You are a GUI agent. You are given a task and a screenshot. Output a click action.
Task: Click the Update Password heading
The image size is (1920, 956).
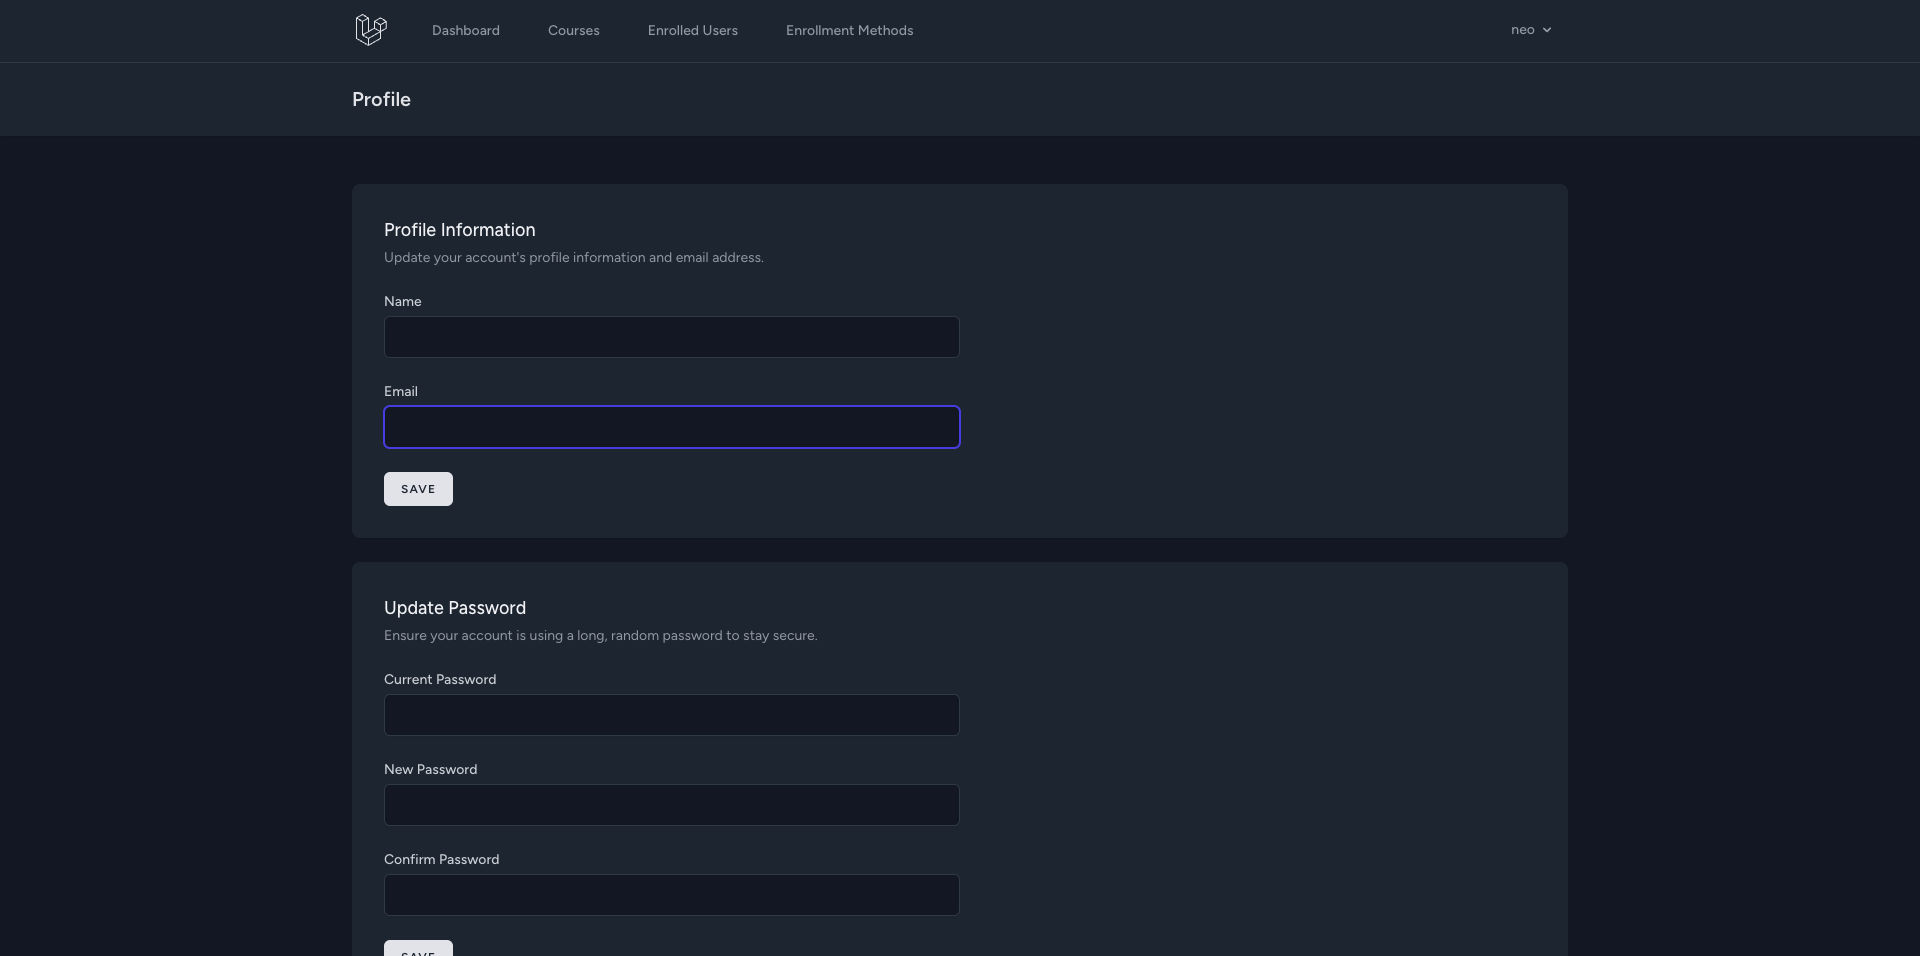[455, 608]
